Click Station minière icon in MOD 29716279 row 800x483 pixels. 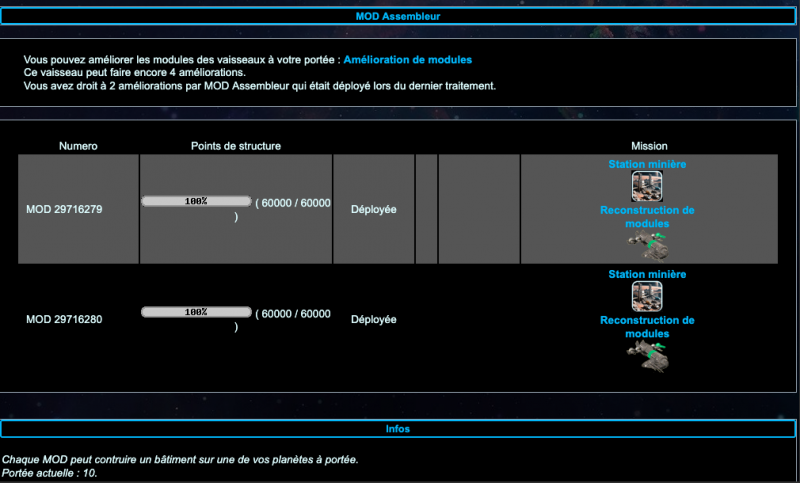click(x=647, y=186)
